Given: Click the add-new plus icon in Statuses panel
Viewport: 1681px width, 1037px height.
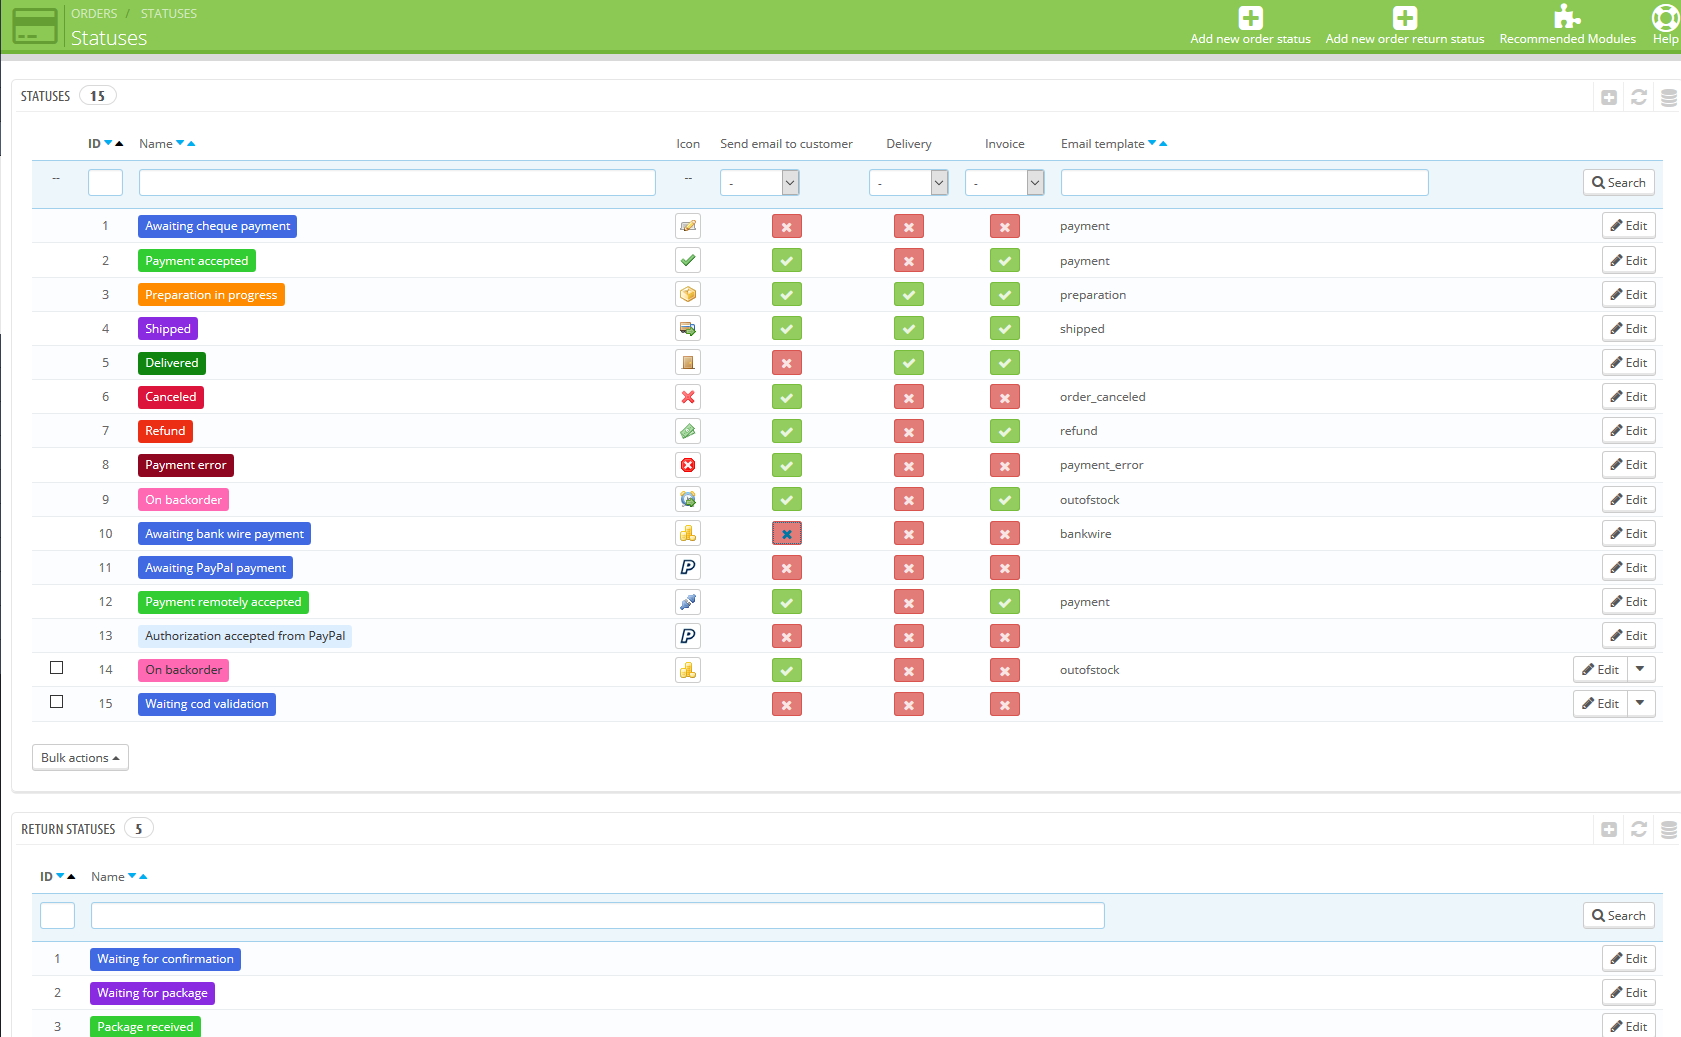Looking at the screenshot, I should point(1609,97).
